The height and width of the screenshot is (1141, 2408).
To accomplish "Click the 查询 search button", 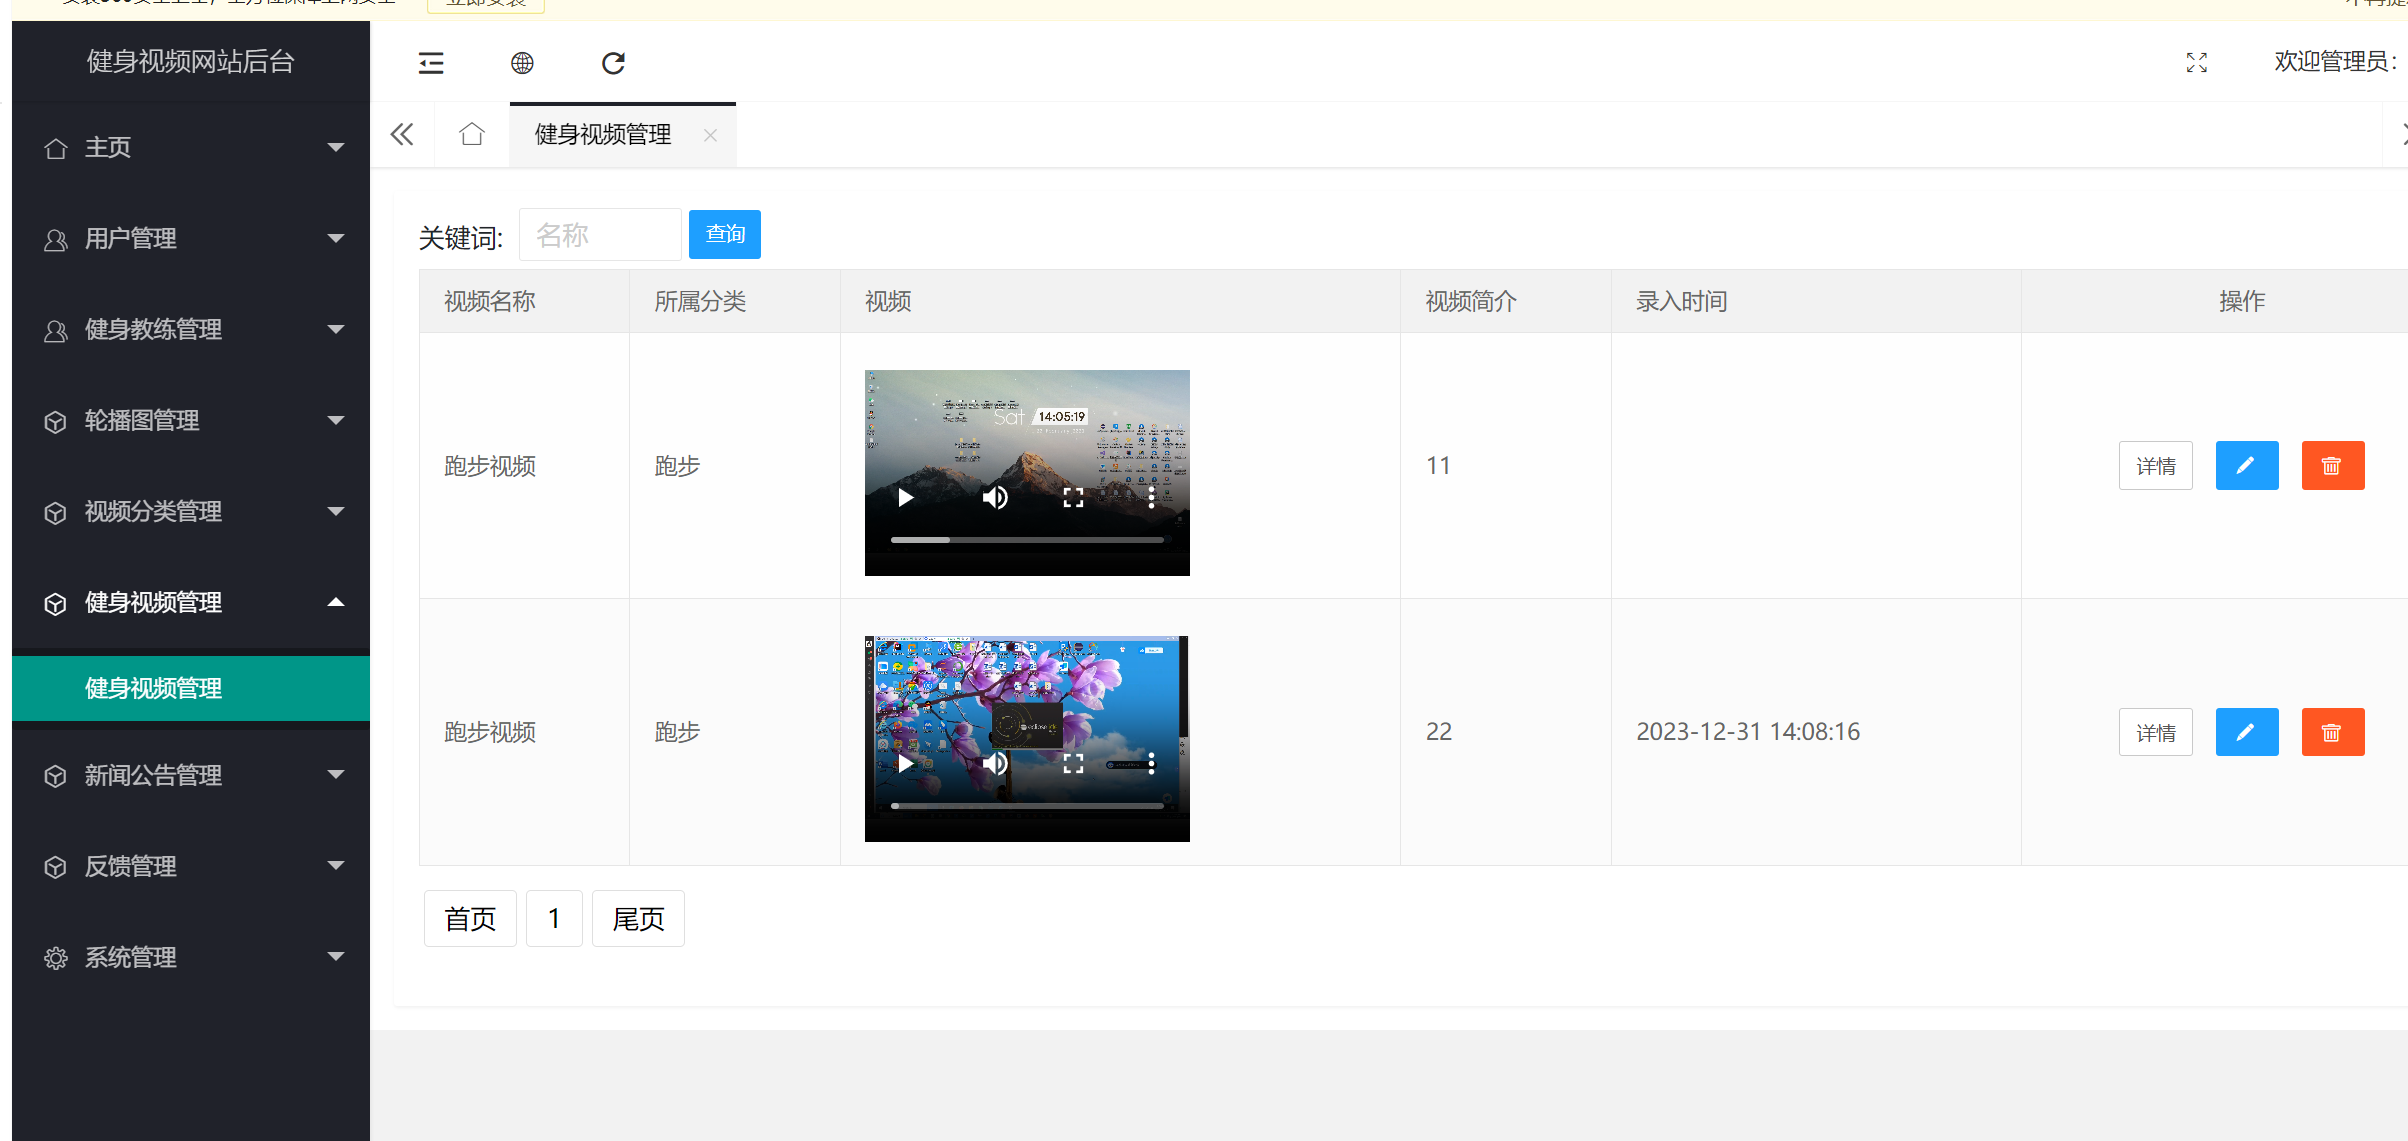I will click(724, 234).
